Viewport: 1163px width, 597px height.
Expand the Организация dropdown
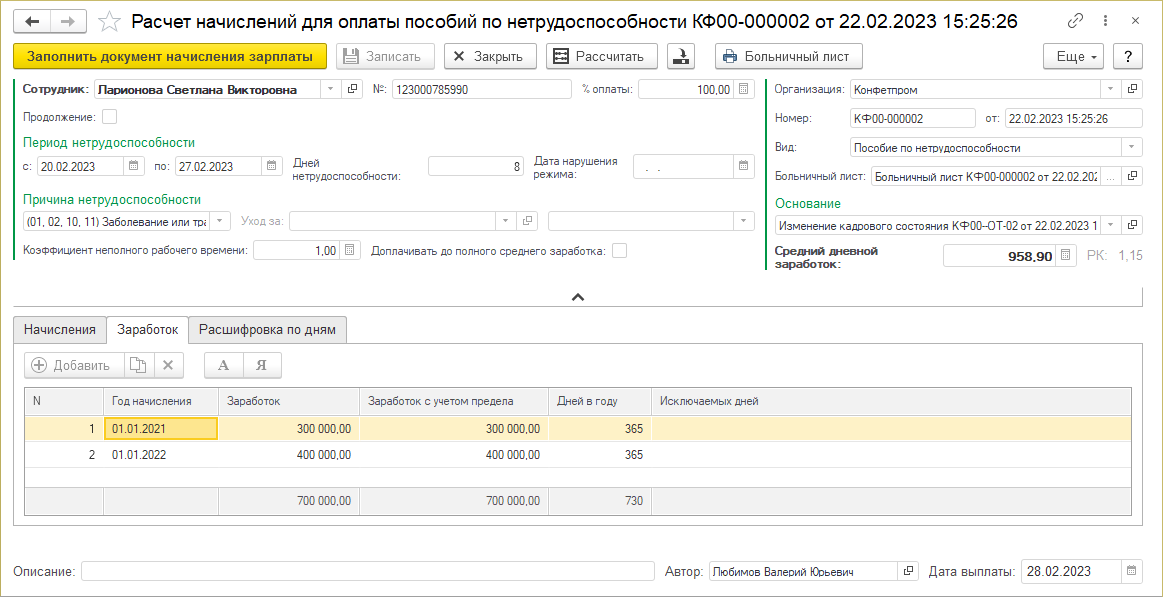[1109, 90]
